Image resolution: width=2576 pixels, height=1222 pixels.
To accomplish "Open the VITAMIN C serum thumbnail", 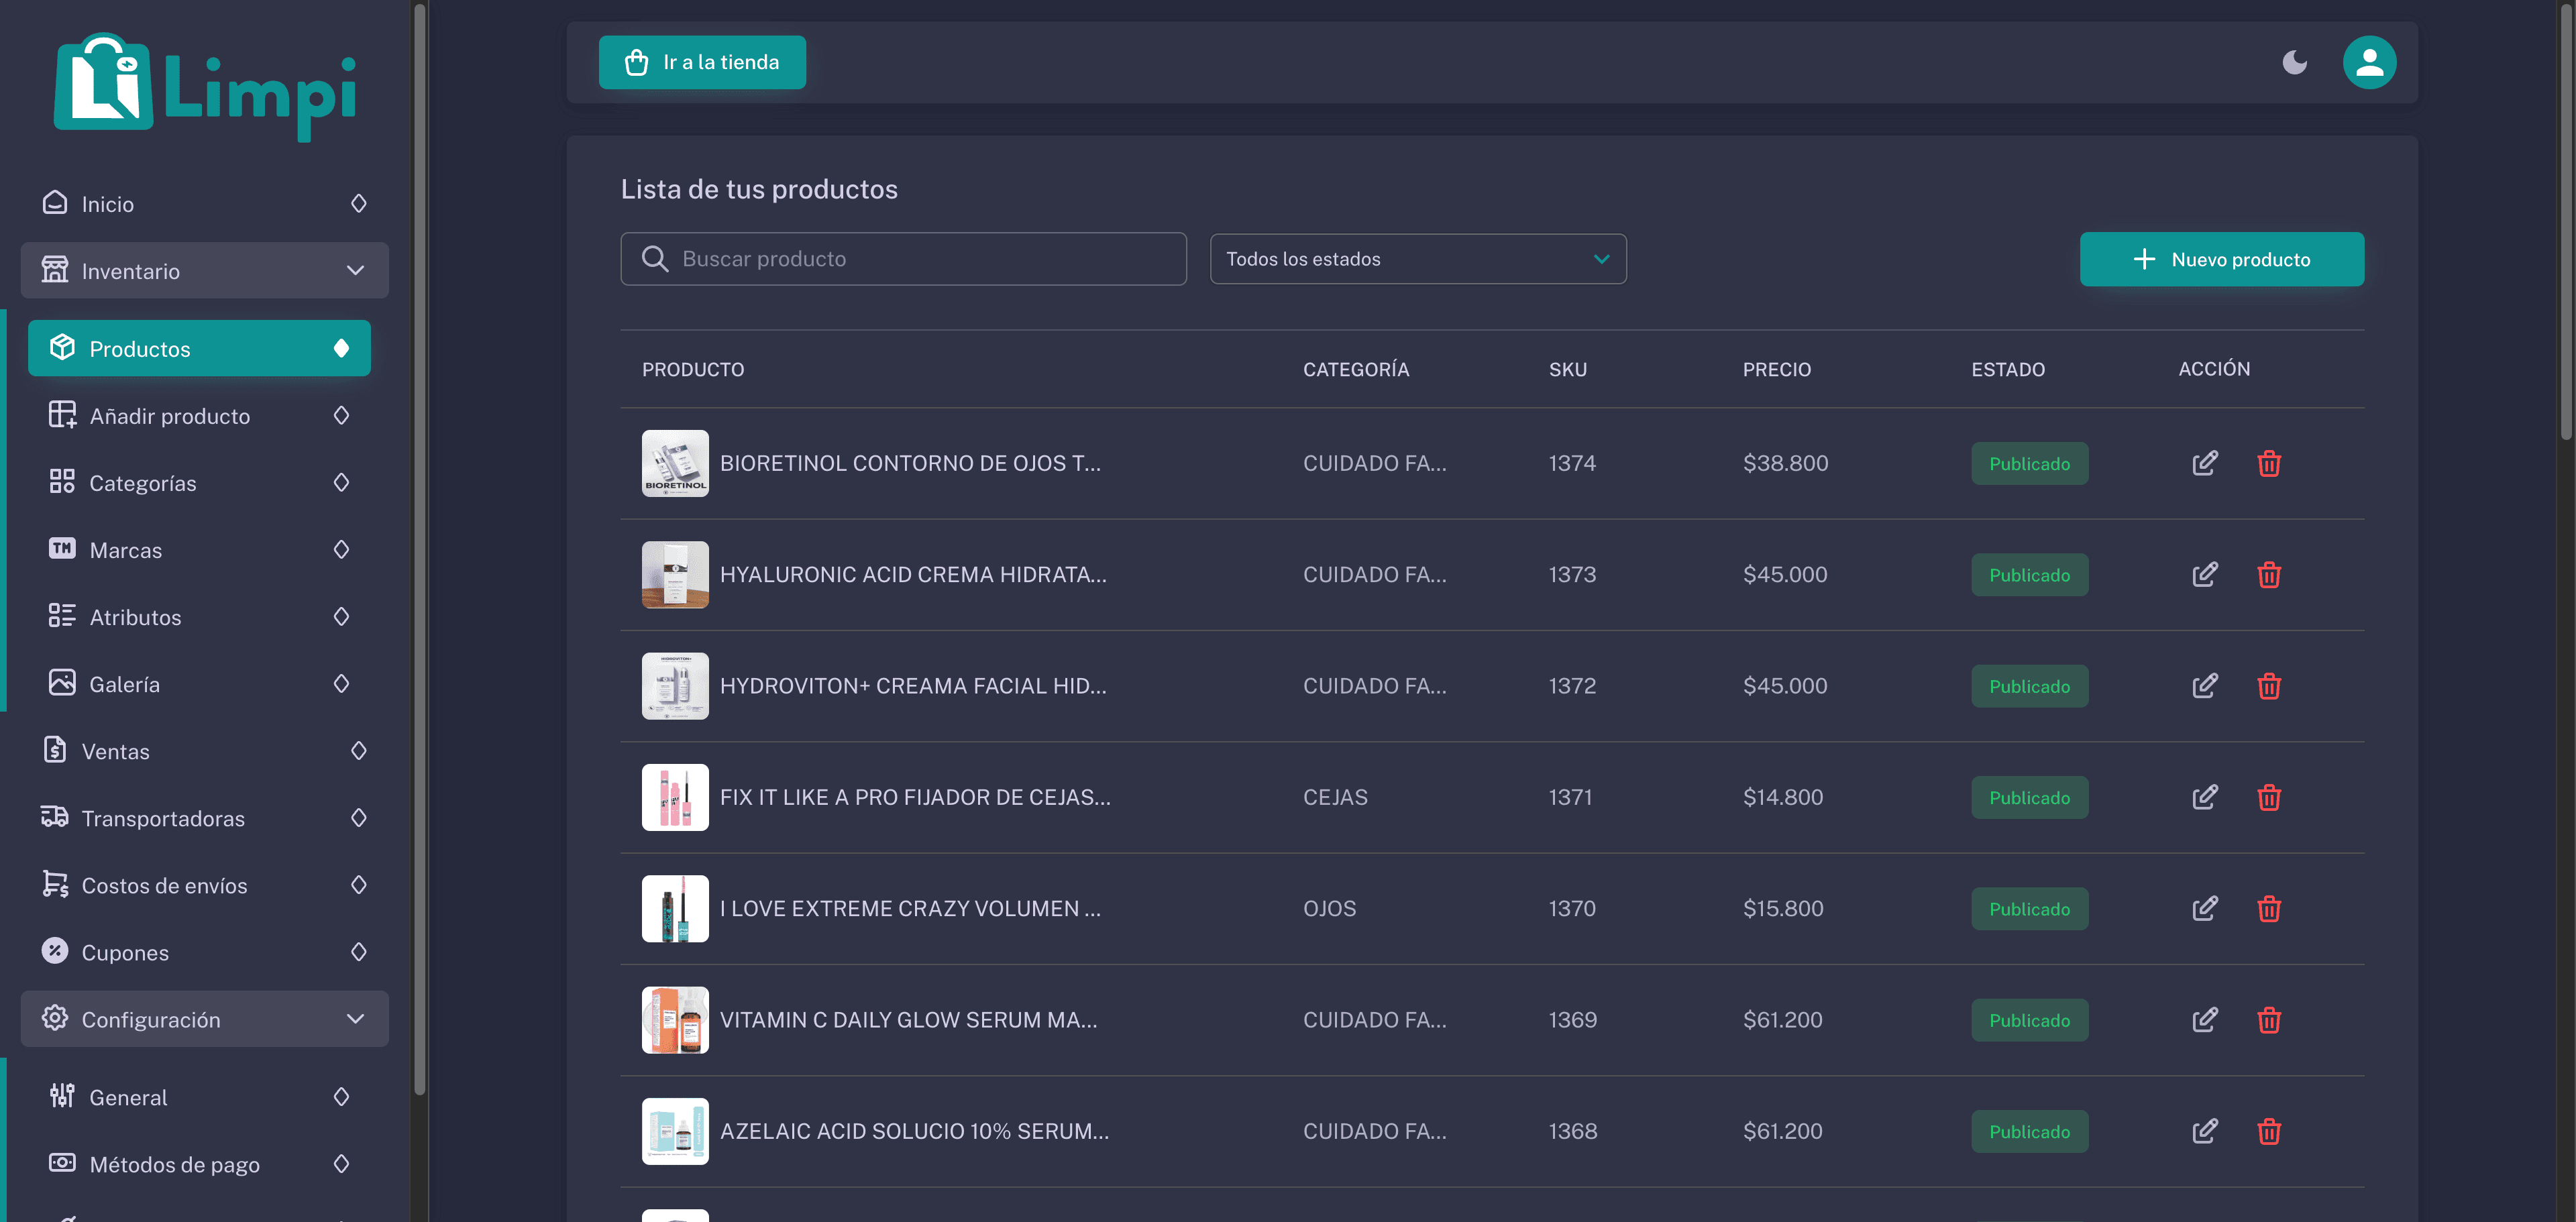I will point(675,1020).
